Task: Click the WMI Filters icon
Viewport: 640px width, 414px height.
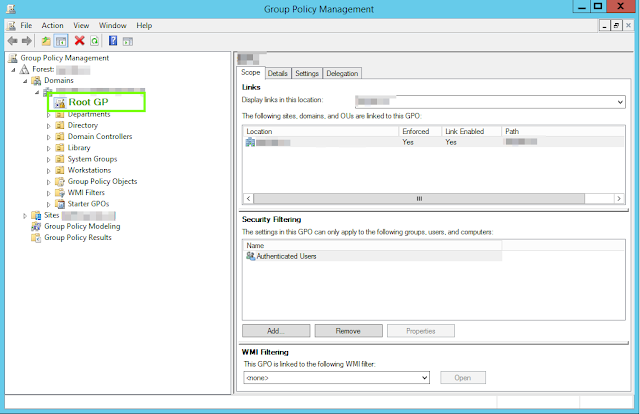Action: click(x=60, y=193)
